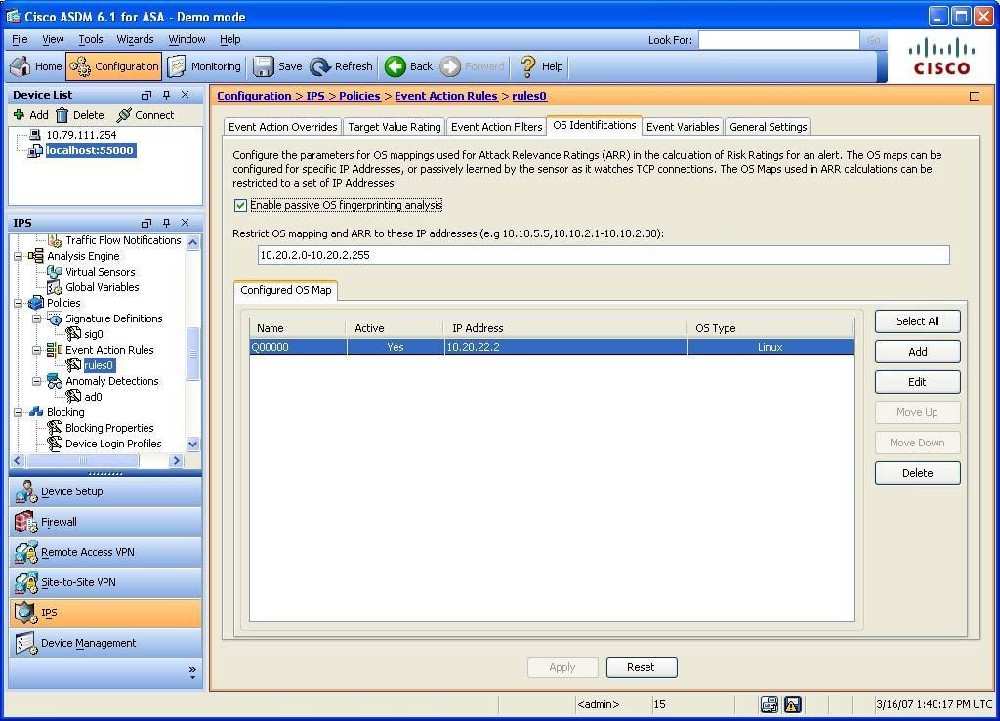Float the Device List panel
The image size is (1000, 721).
point(147,95)
